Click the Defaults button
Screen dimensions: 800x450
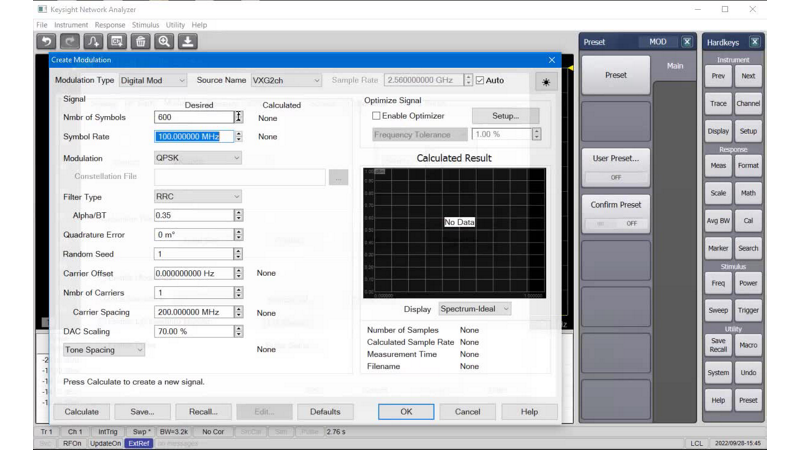pos(325,412)
